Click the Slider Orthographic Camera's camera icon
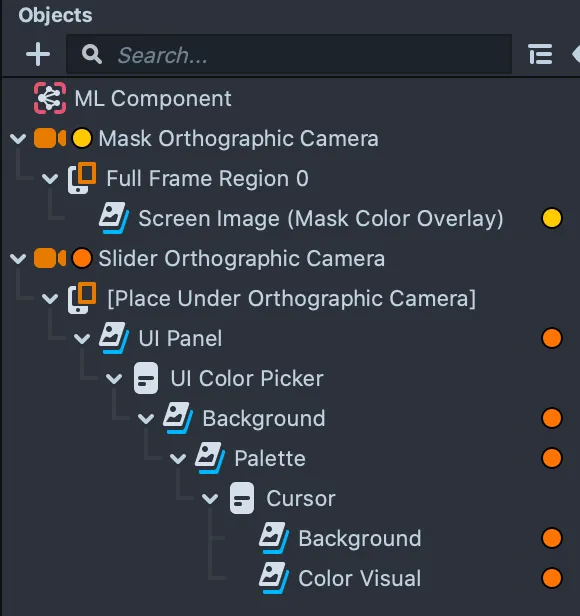This screenshot has height=616, width=580. [x=50, y=258]
